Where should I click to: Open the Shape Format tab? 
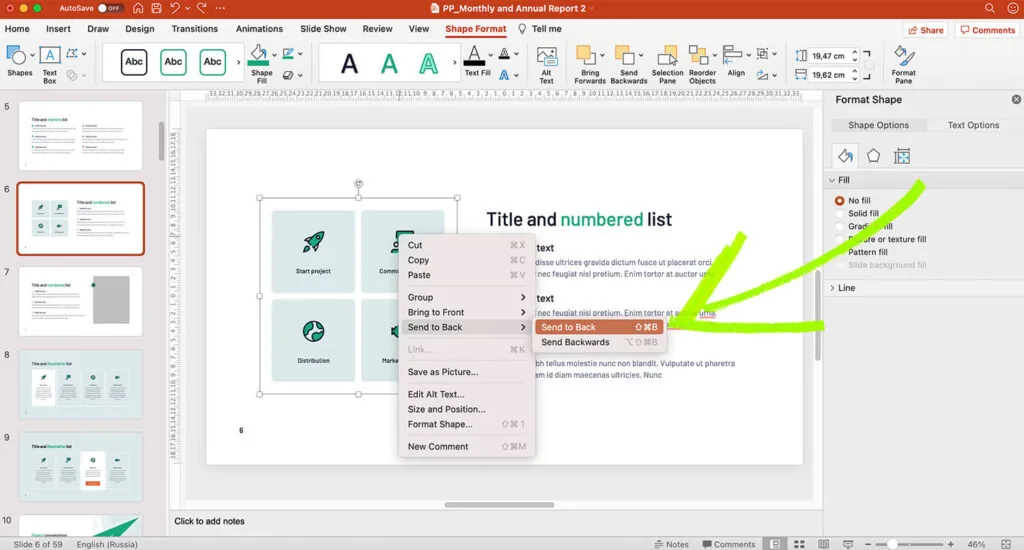tap(475, 29)
